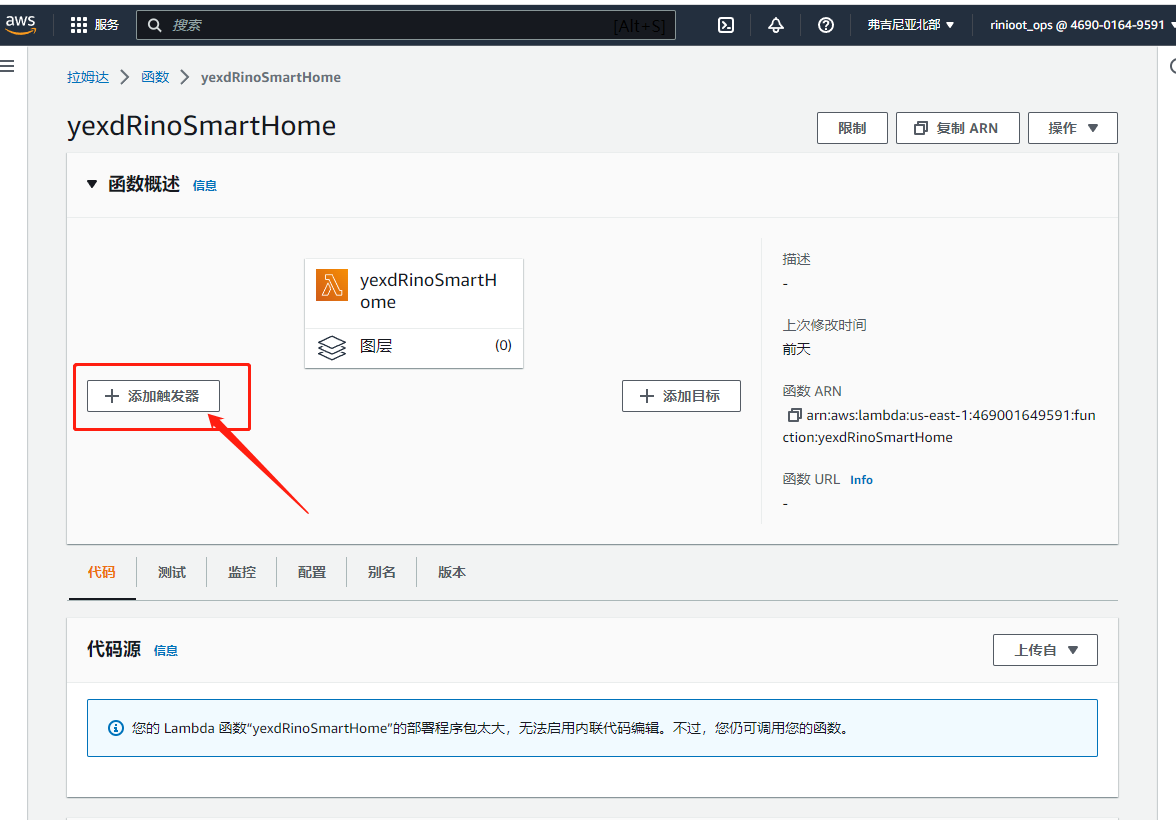Click the yexdRinoSmartHome breadcrumb text
This screenshot has height=820, width=1176.
[271, 77]
